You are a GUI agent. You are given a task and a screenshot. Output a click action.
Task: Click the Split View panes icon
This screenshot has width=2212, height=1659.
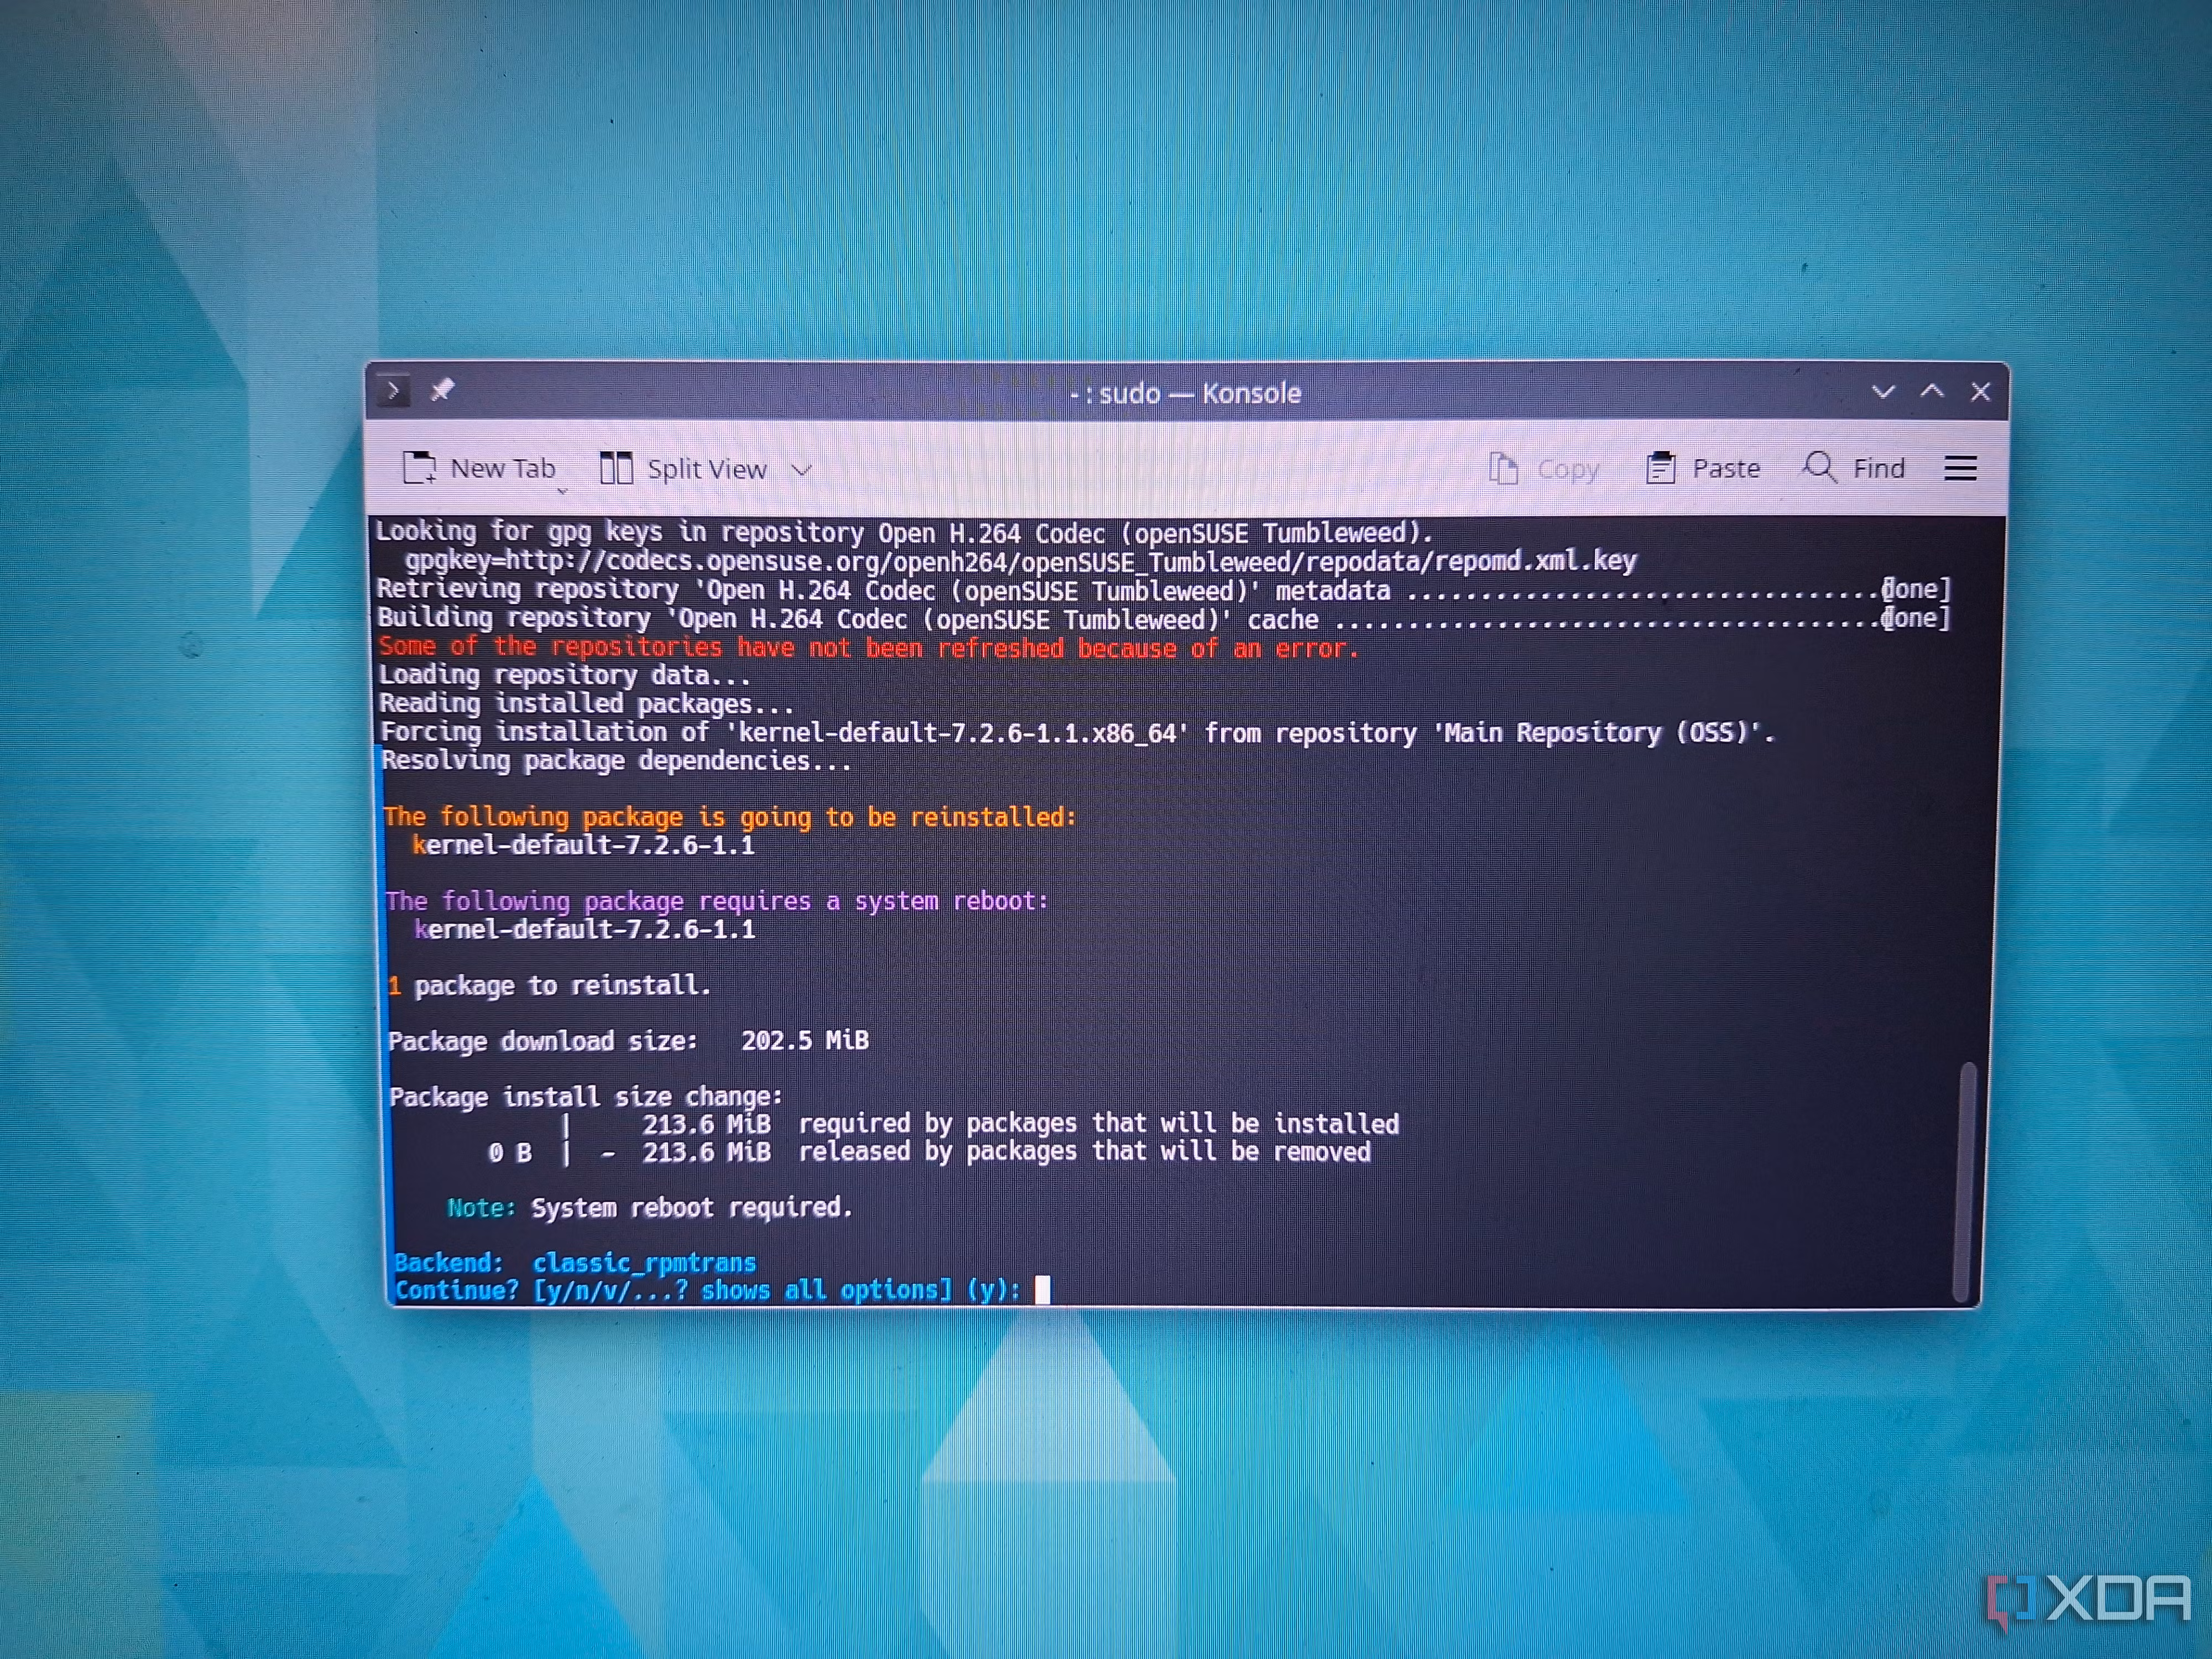(616, 468)
